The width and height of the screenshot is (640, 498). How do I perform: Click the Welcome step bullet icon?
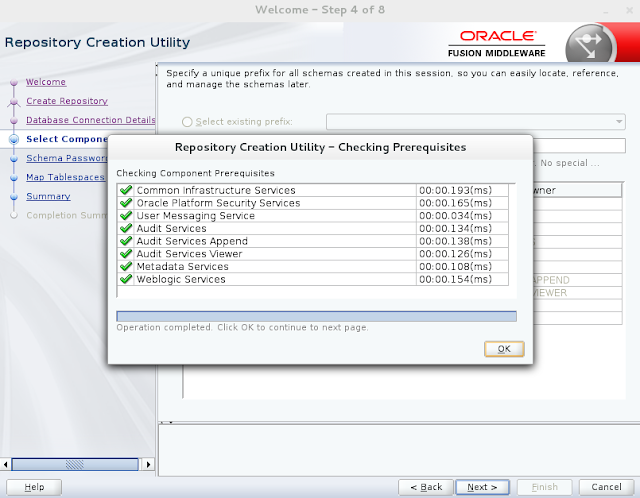[x=14, y=82]
